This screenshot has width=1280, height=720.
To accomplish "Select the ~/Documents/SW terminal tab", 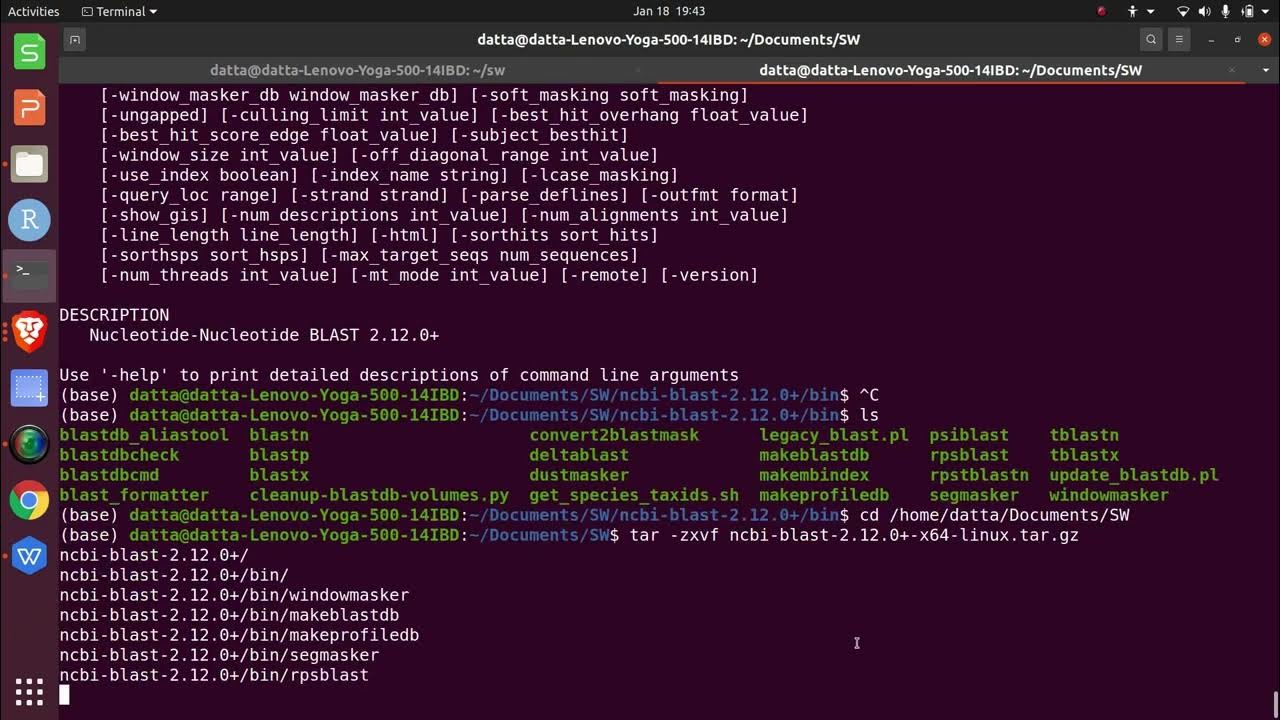I will click(x=950, y=70).
